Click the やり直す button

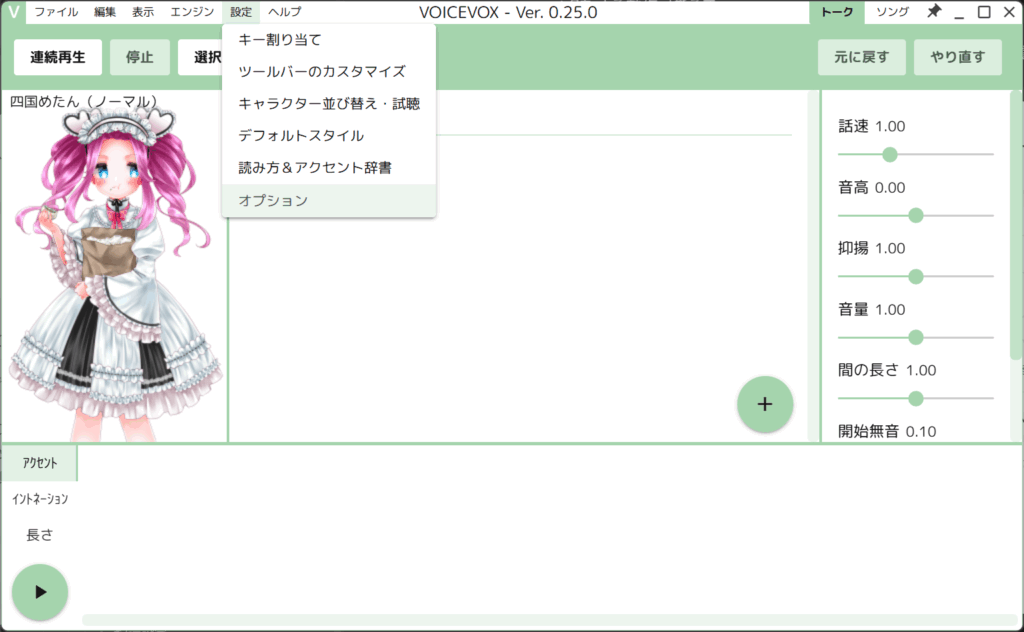957,57
